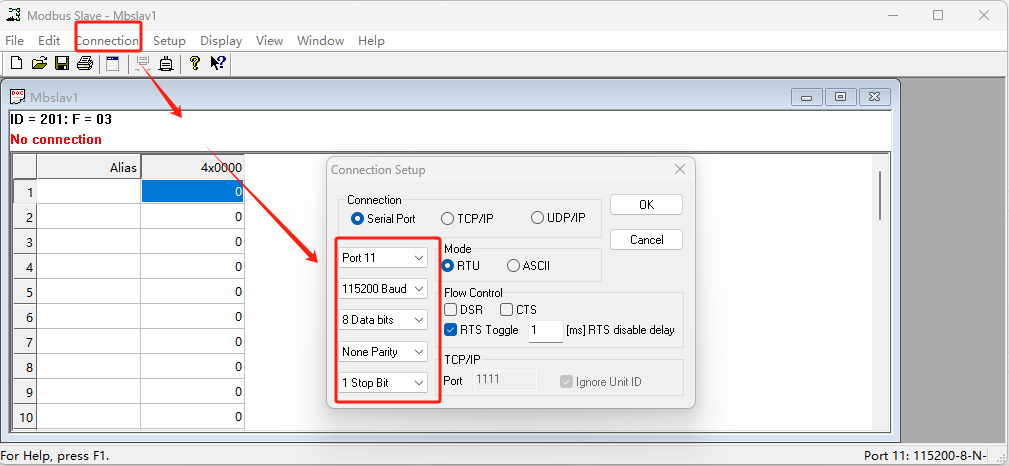The width and height of the screenshot is (1009, 466).
Task: Enable the DSR flow control checkbox
Action: [x=451, y=310]
